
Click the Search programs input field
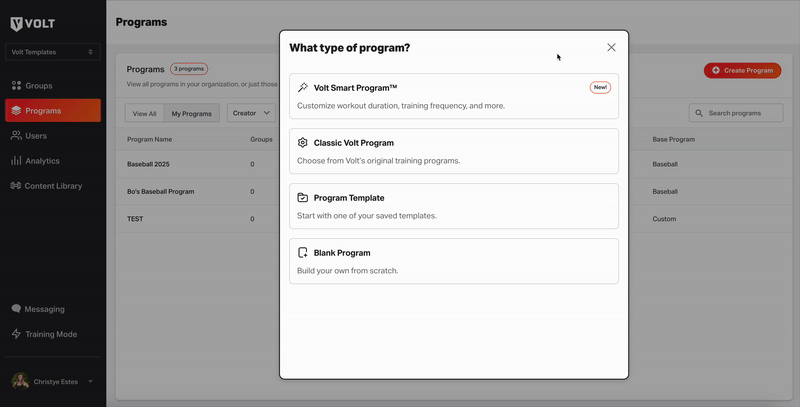point(742,113)
